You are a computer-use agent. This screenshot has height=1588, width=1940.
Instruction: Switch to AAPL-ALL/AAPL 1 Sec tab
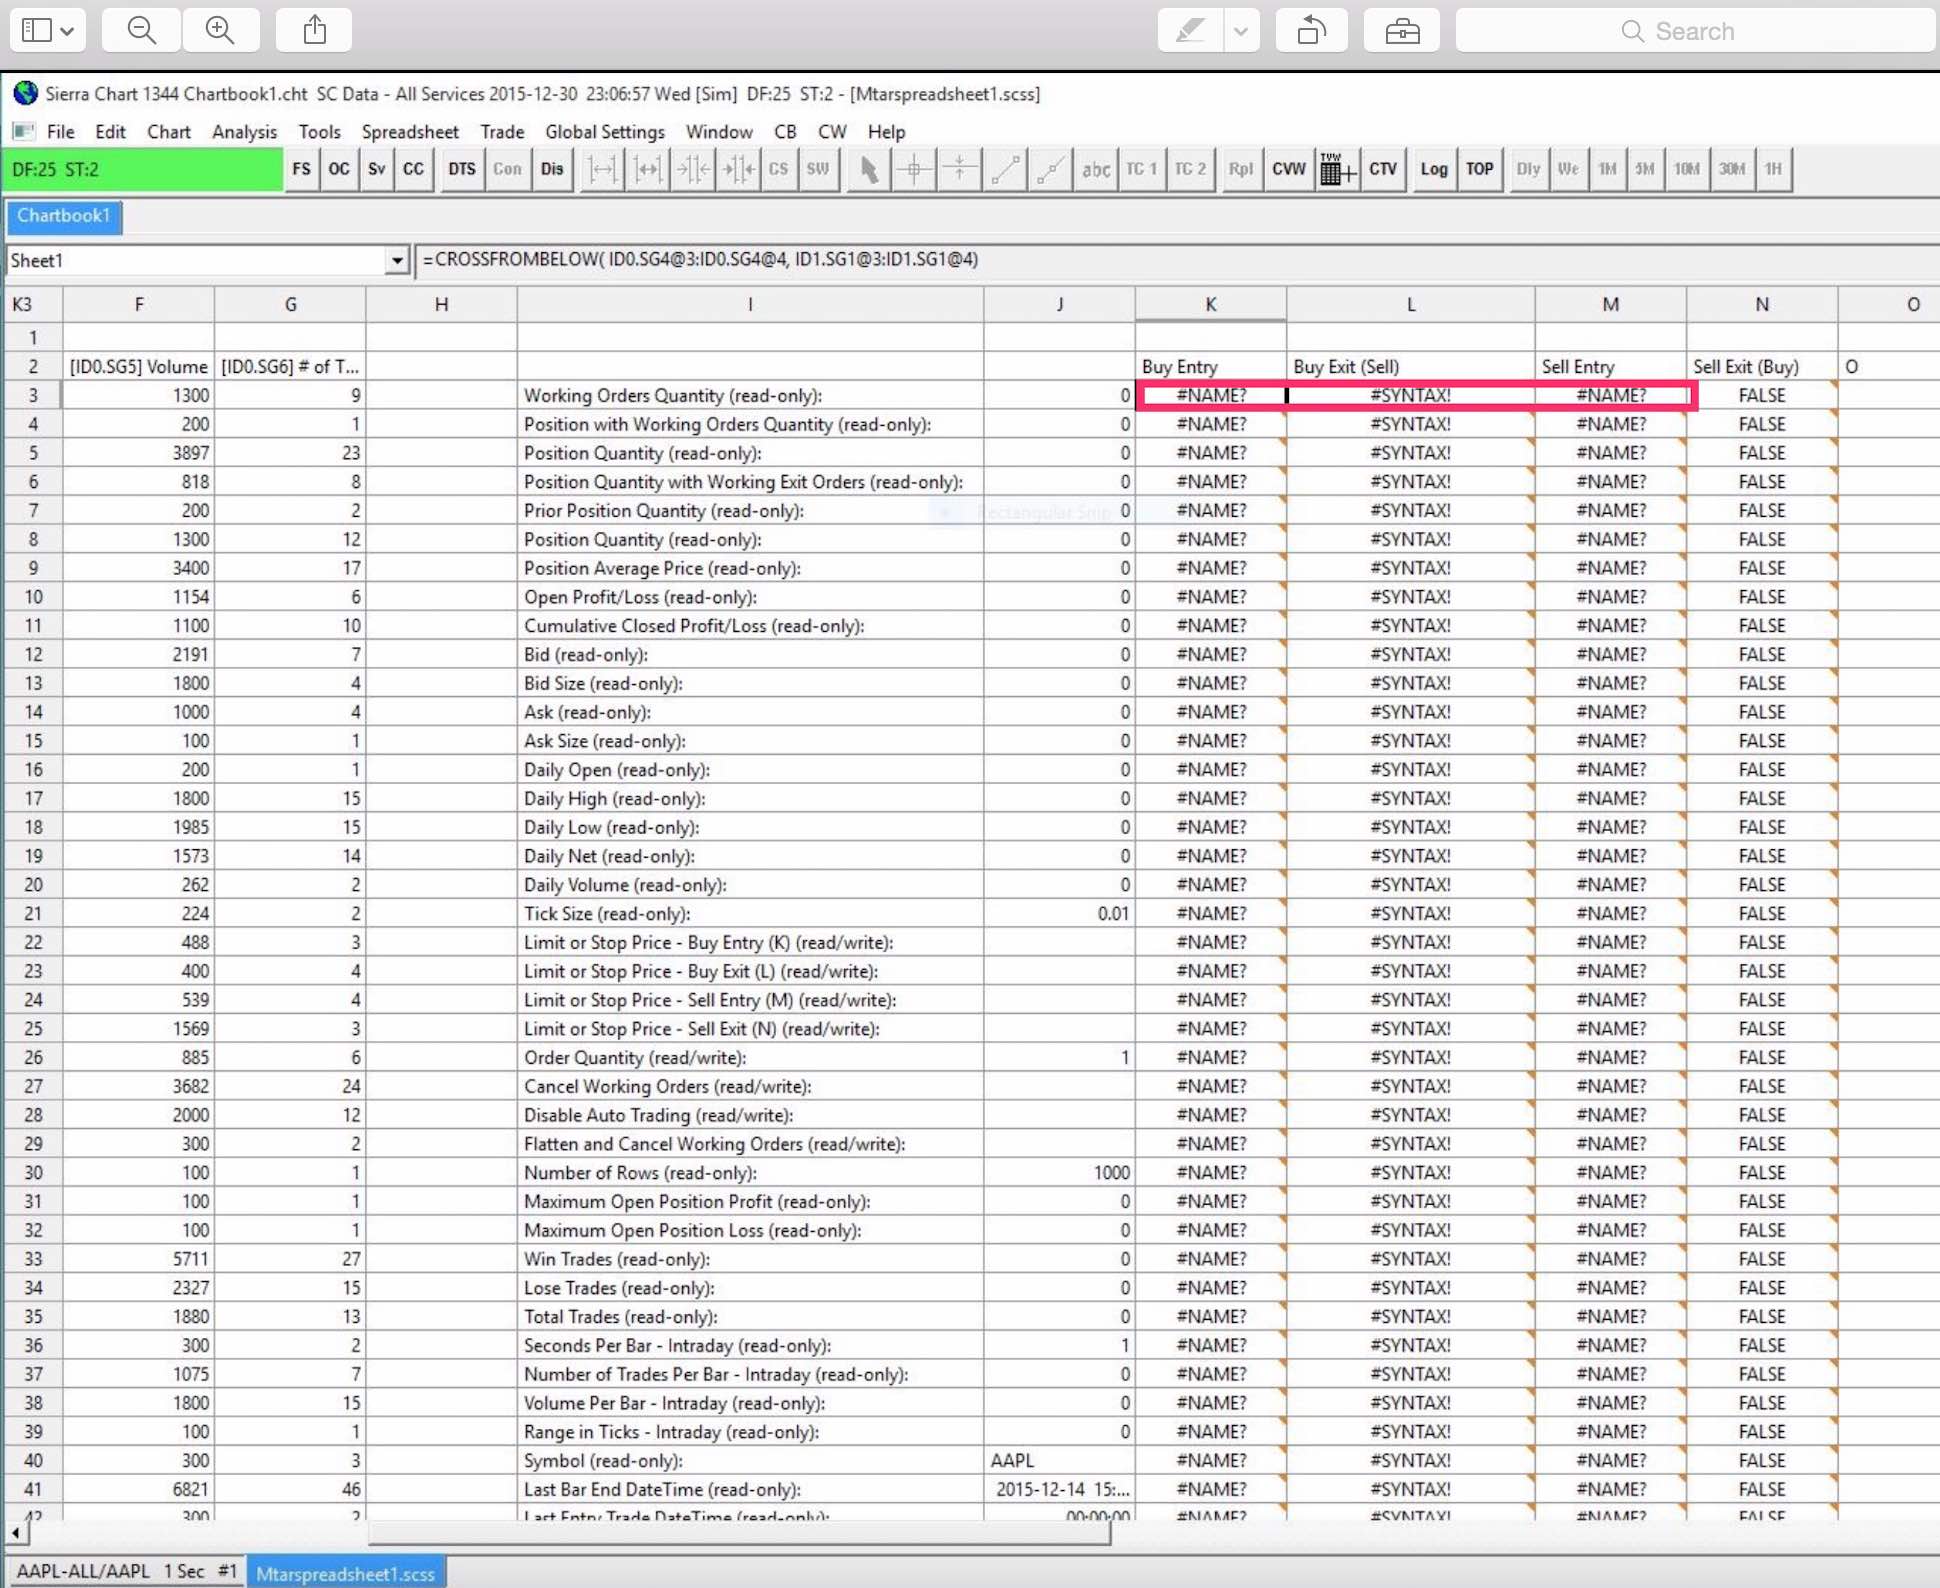pyautogui.click(x=127, y=1571)
